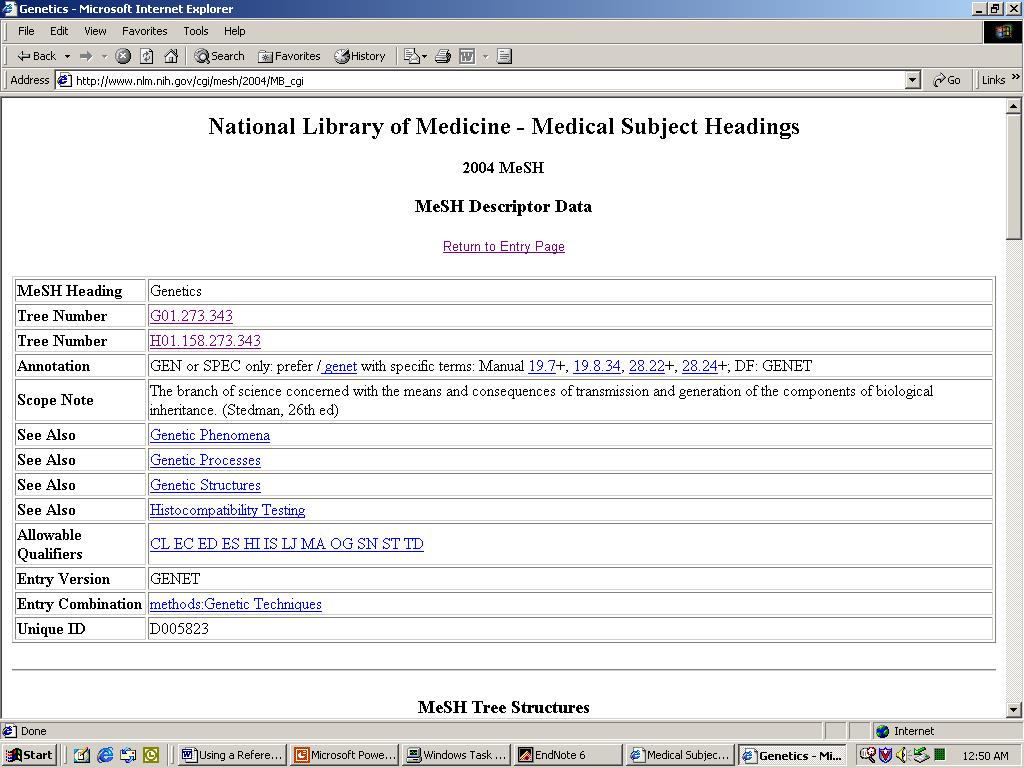Click the Go button next to address bar

pos(946,80)
